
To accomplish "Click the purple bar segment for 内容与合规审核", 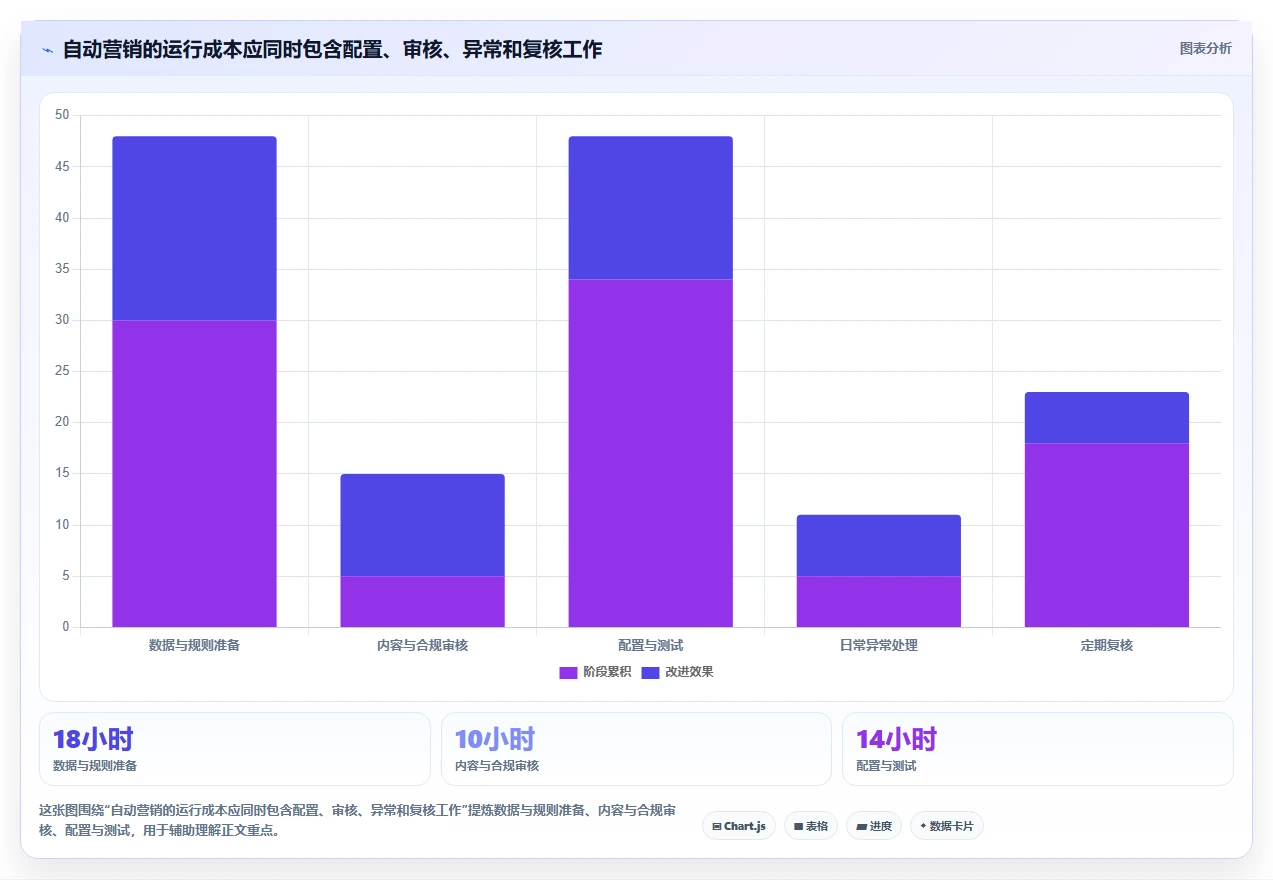I will [422, 602].
